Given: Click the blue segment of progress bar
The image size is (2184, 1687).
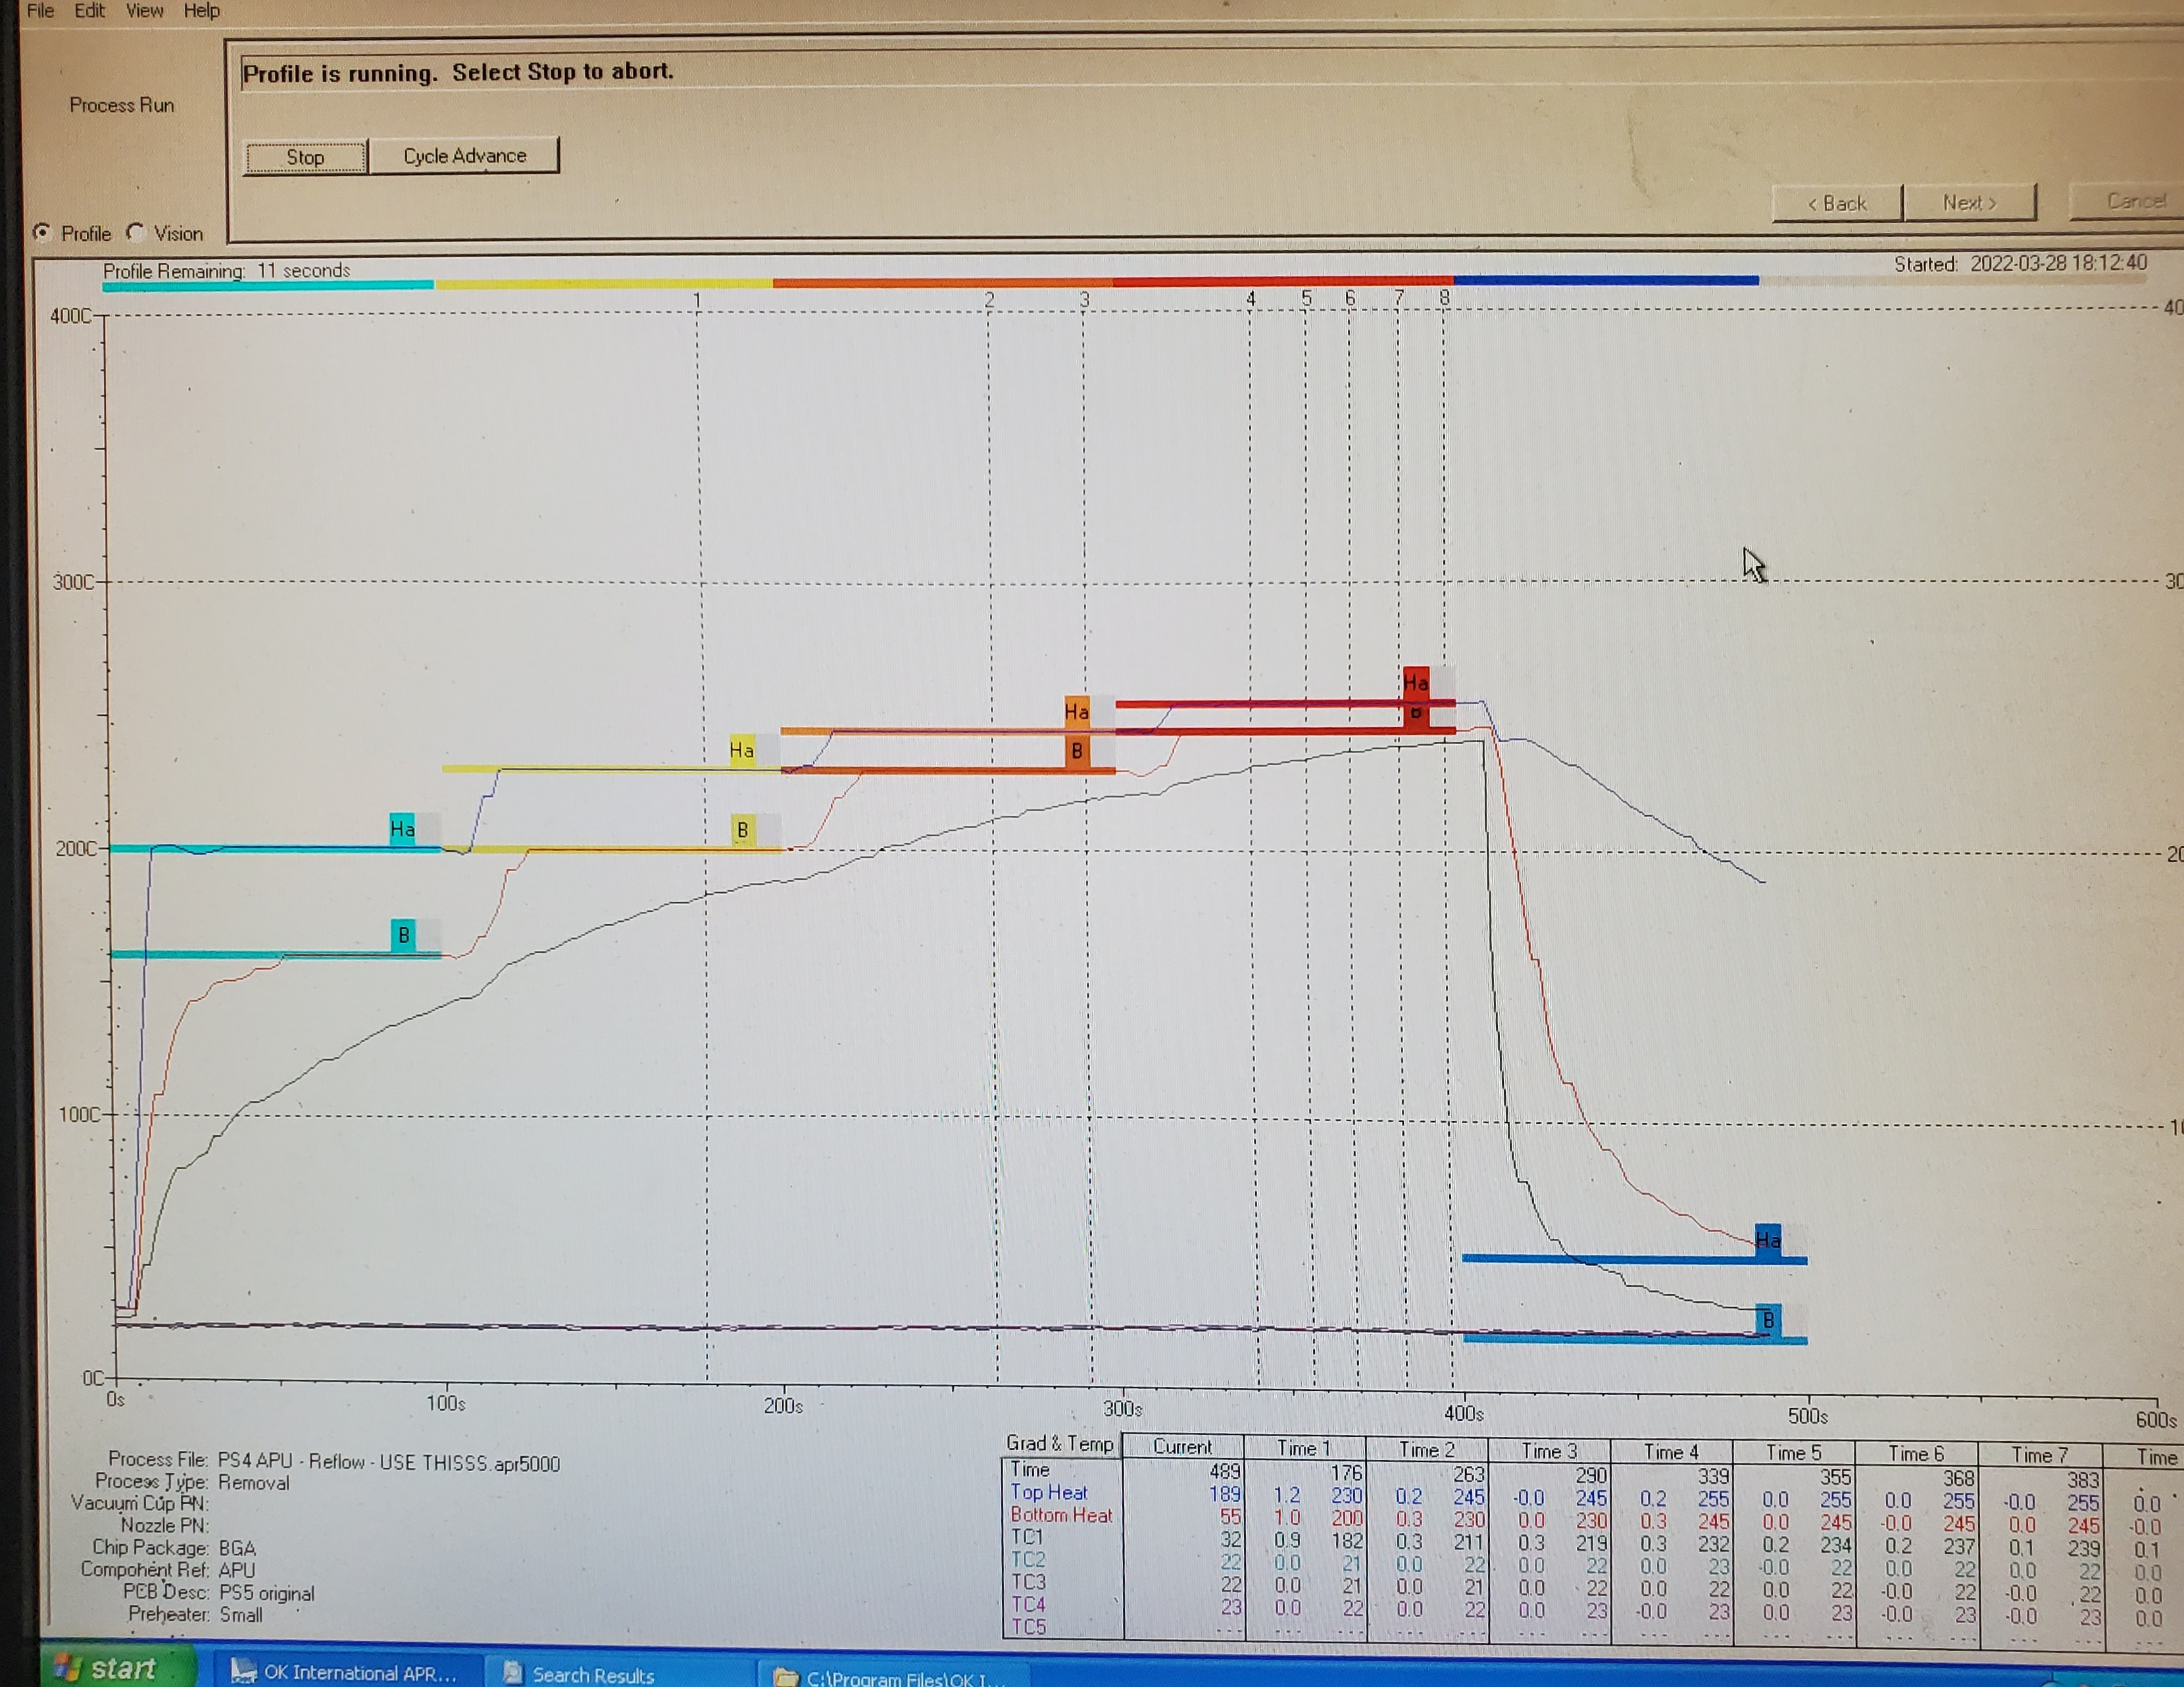Looking at the screenshot, I should (1607, 281).
